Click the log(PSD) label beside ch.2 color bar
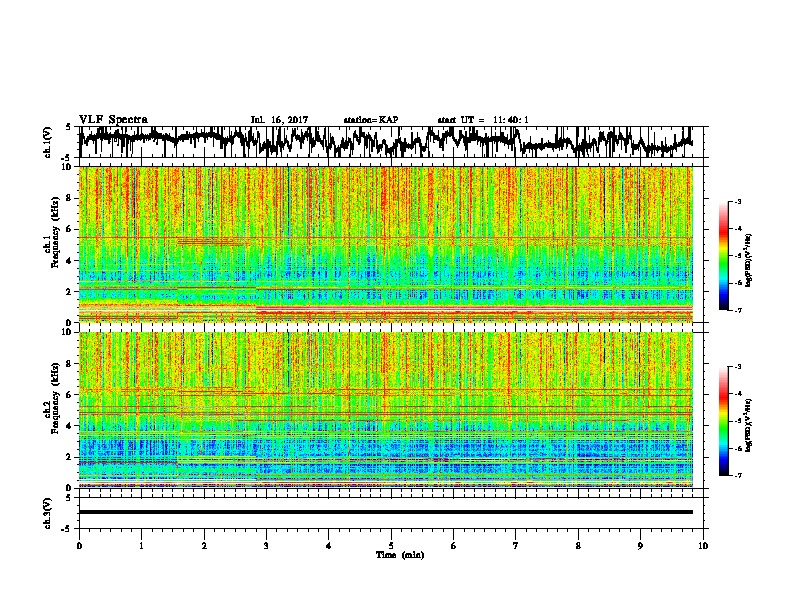The width and height of the screenshot is (792, 612). pyautogui.click(x=749, y=425)
